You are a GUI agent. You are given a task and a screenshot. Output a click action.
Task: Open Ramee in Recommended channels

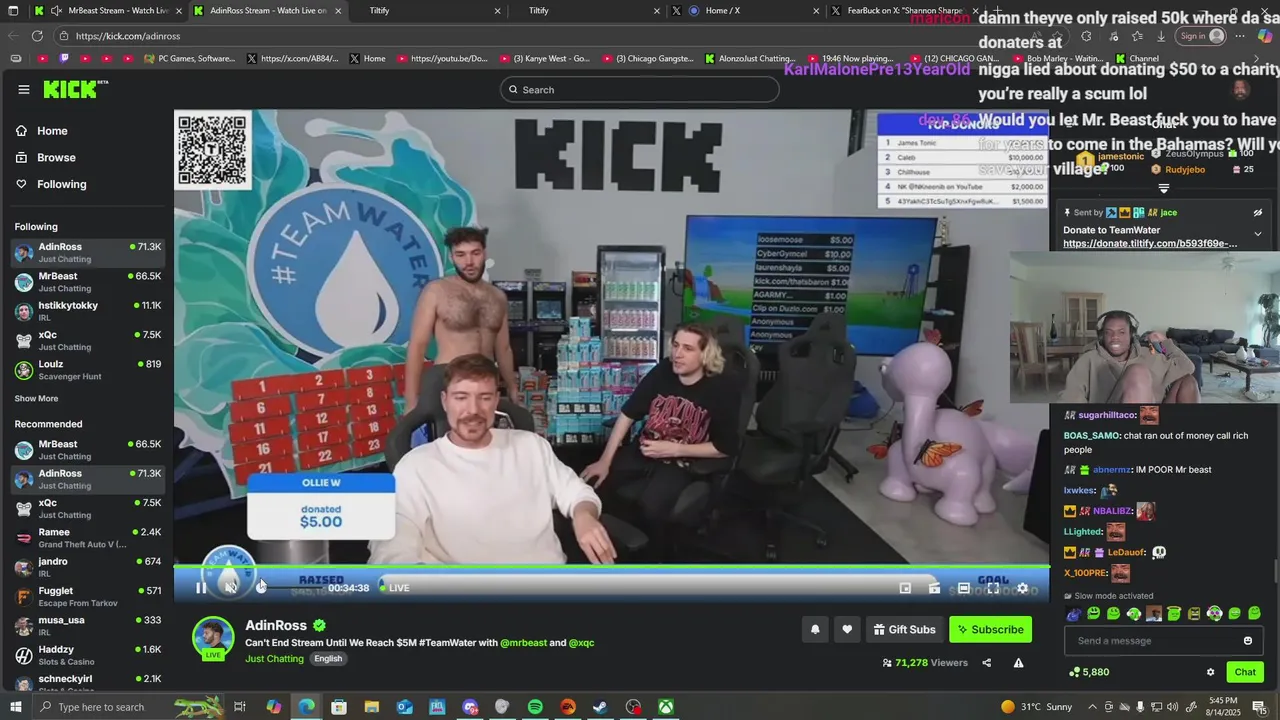(88, 538)
